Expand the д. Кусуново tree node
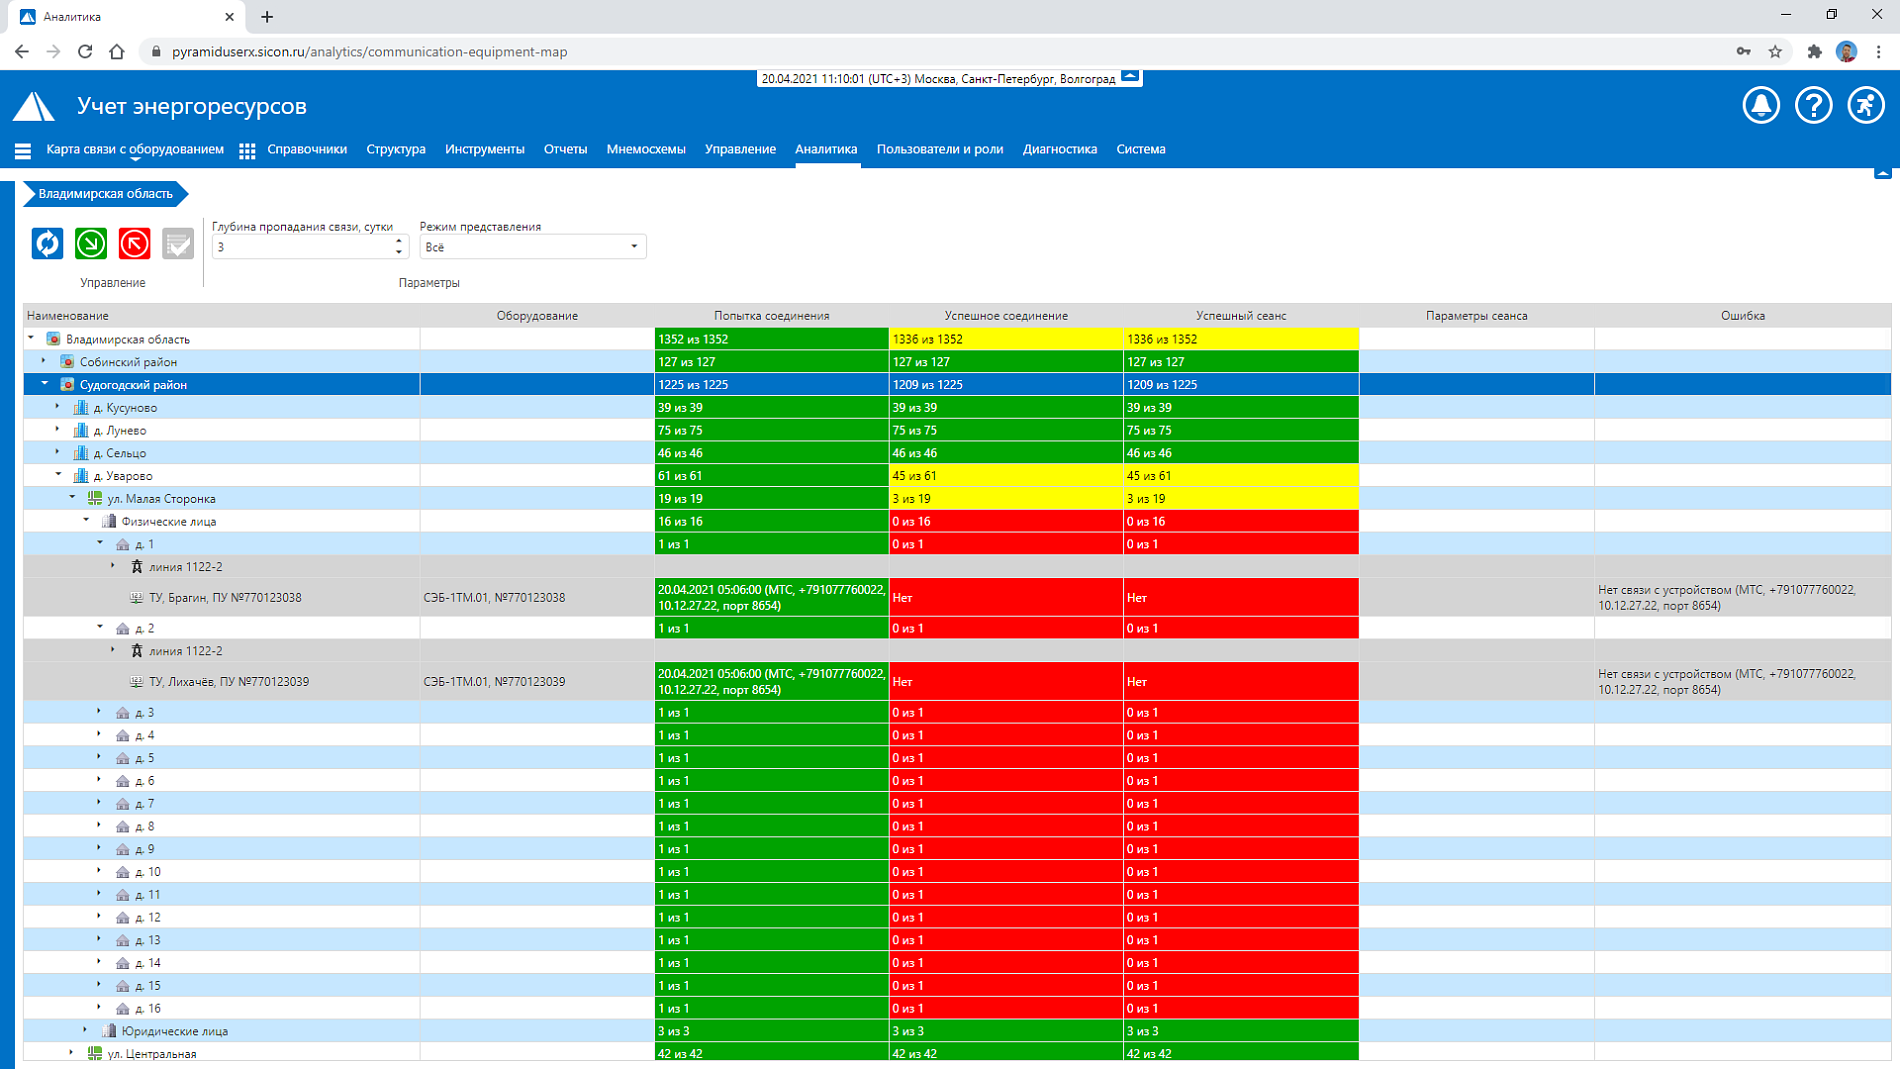The height and width of the screenshot is (1069, 1900). point(58,407)
